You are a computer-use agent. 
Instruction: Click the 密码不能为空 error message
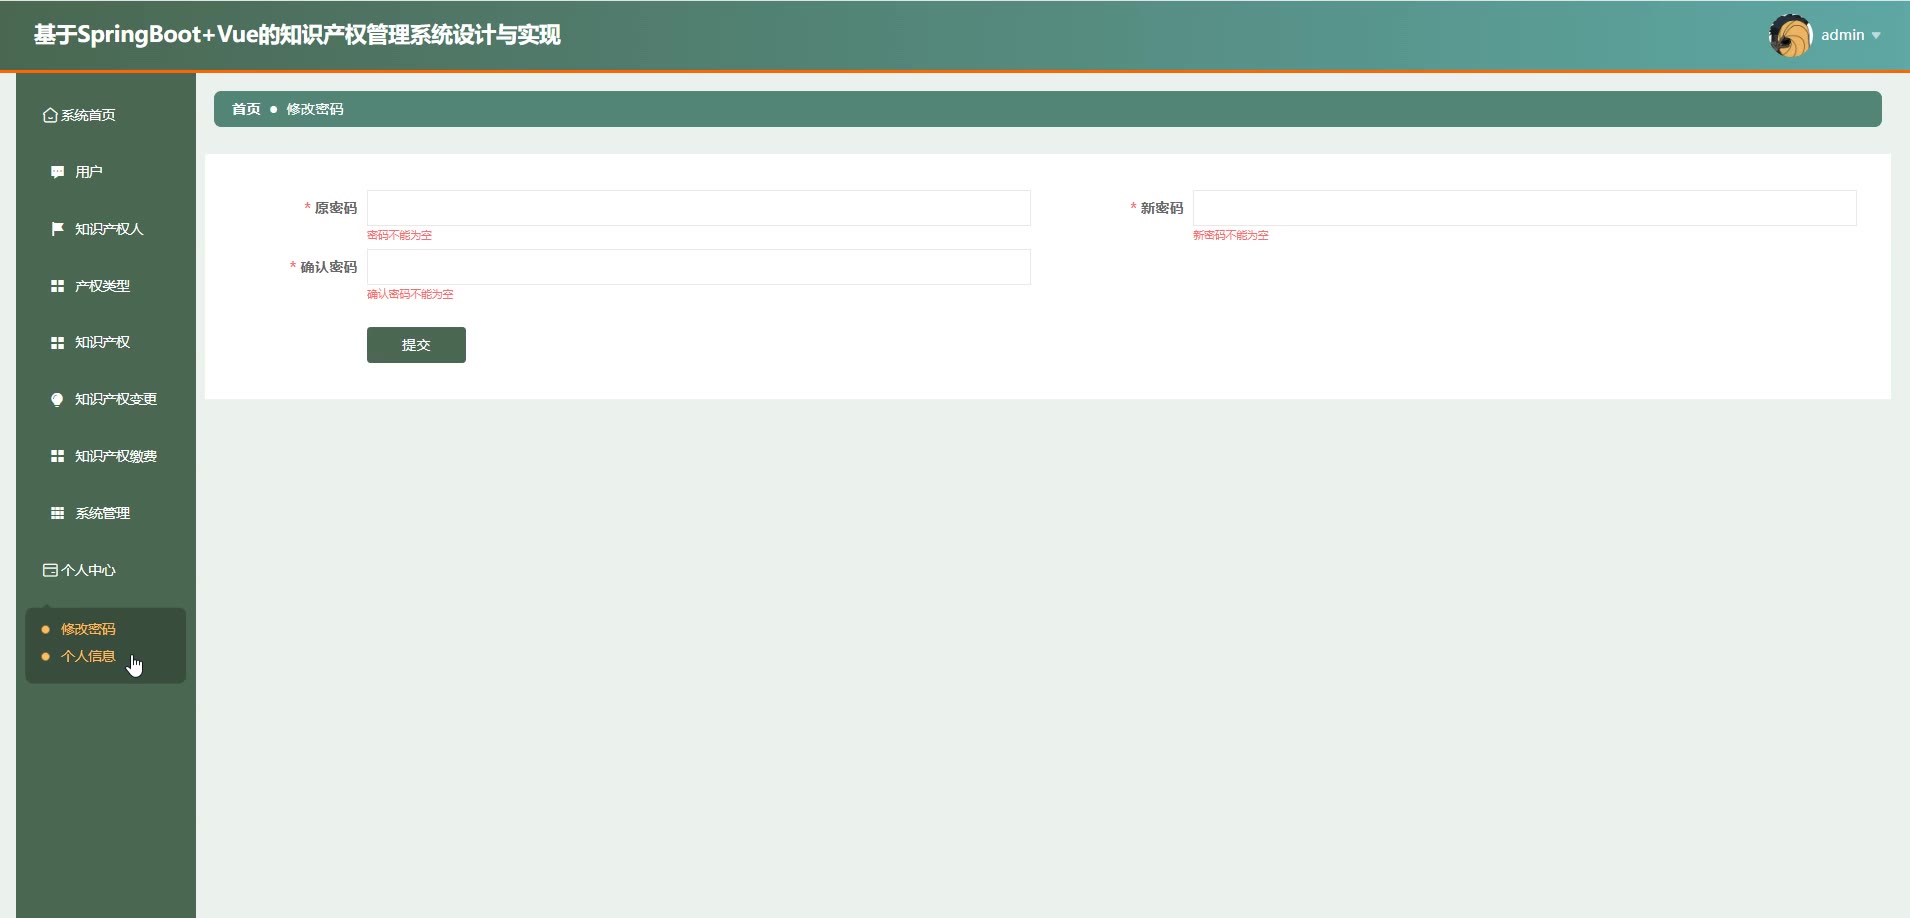coord(399,235)
